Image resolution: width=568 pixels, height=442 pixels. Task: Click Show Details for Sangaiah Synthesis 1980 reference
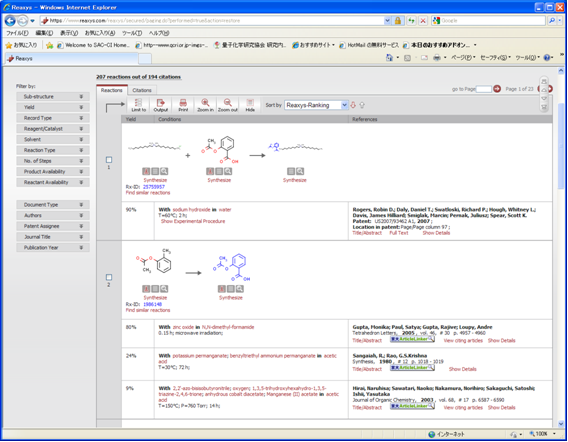click(463, 369)
